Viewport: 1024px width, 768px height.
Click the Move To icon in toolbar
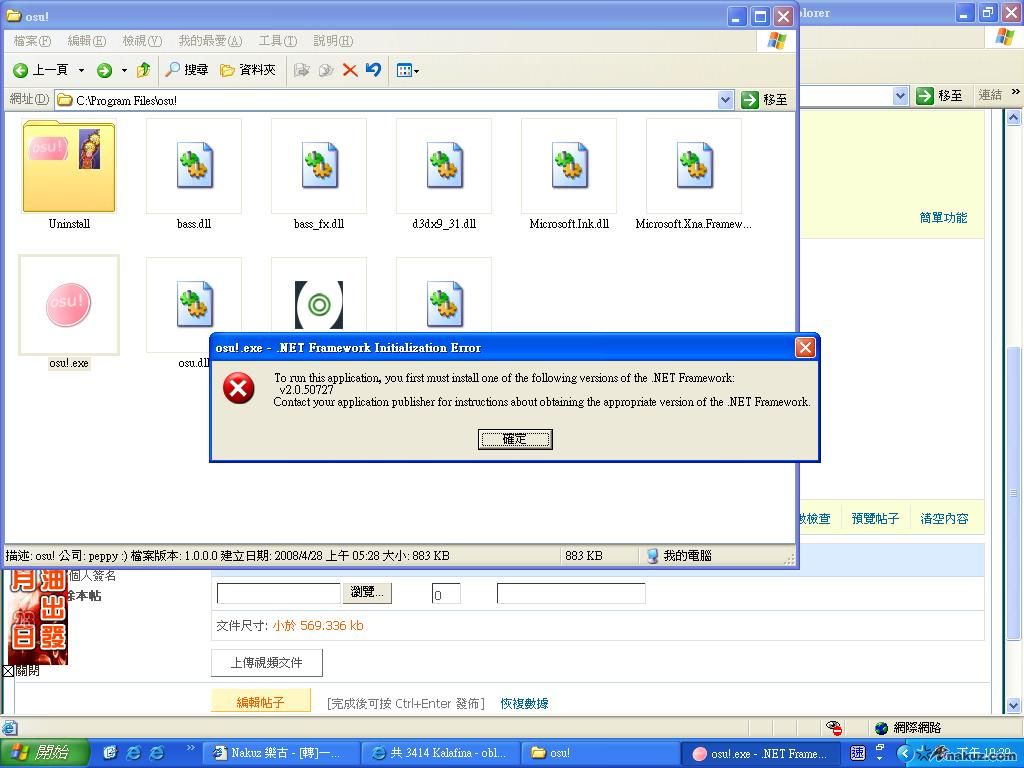pos(301,70)
